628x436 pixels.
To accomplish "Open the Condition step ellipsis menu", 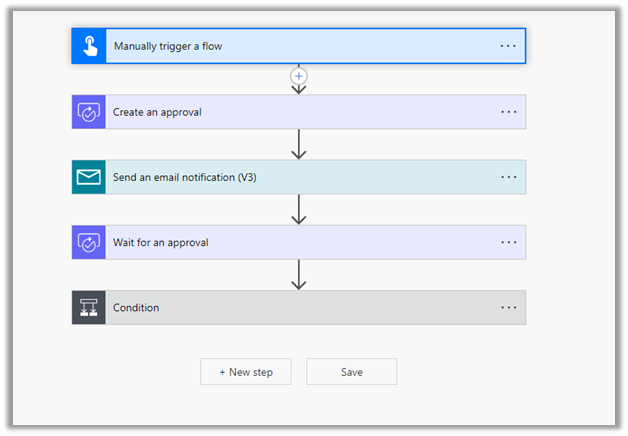I will tap(509, 307).
